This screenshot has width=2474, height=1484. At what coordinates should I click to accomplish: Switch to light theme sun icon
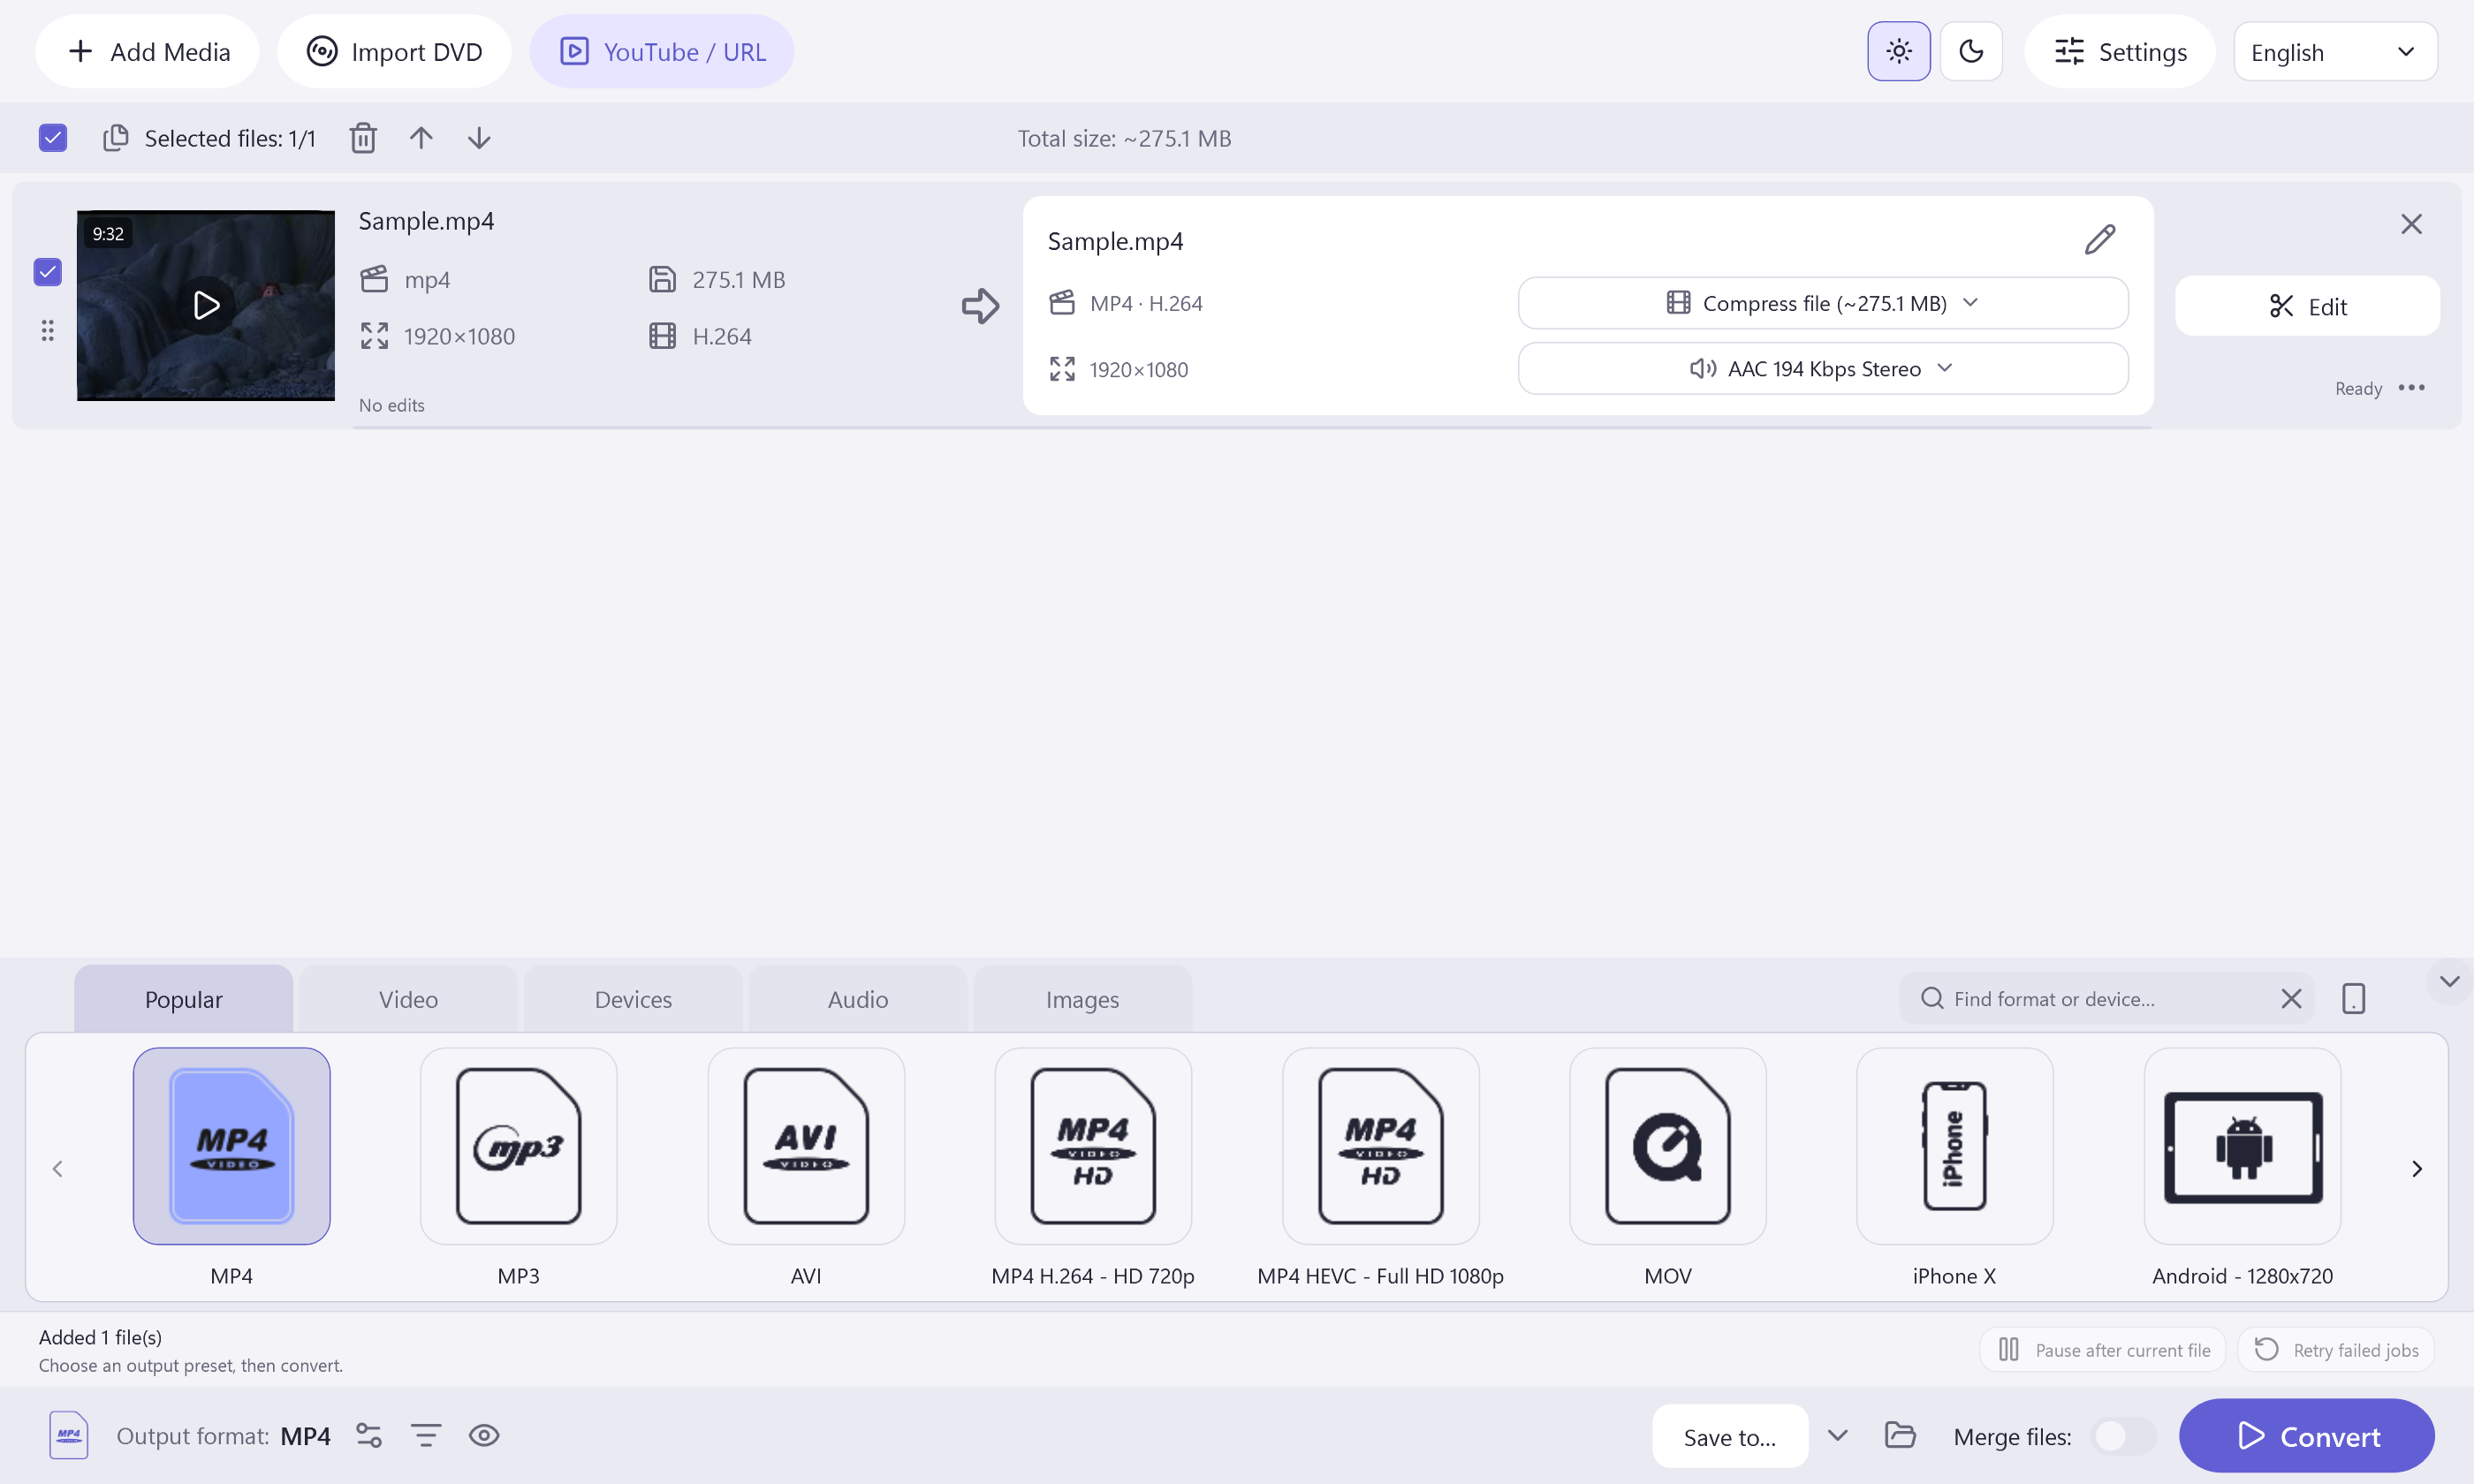click(1898, 51)
